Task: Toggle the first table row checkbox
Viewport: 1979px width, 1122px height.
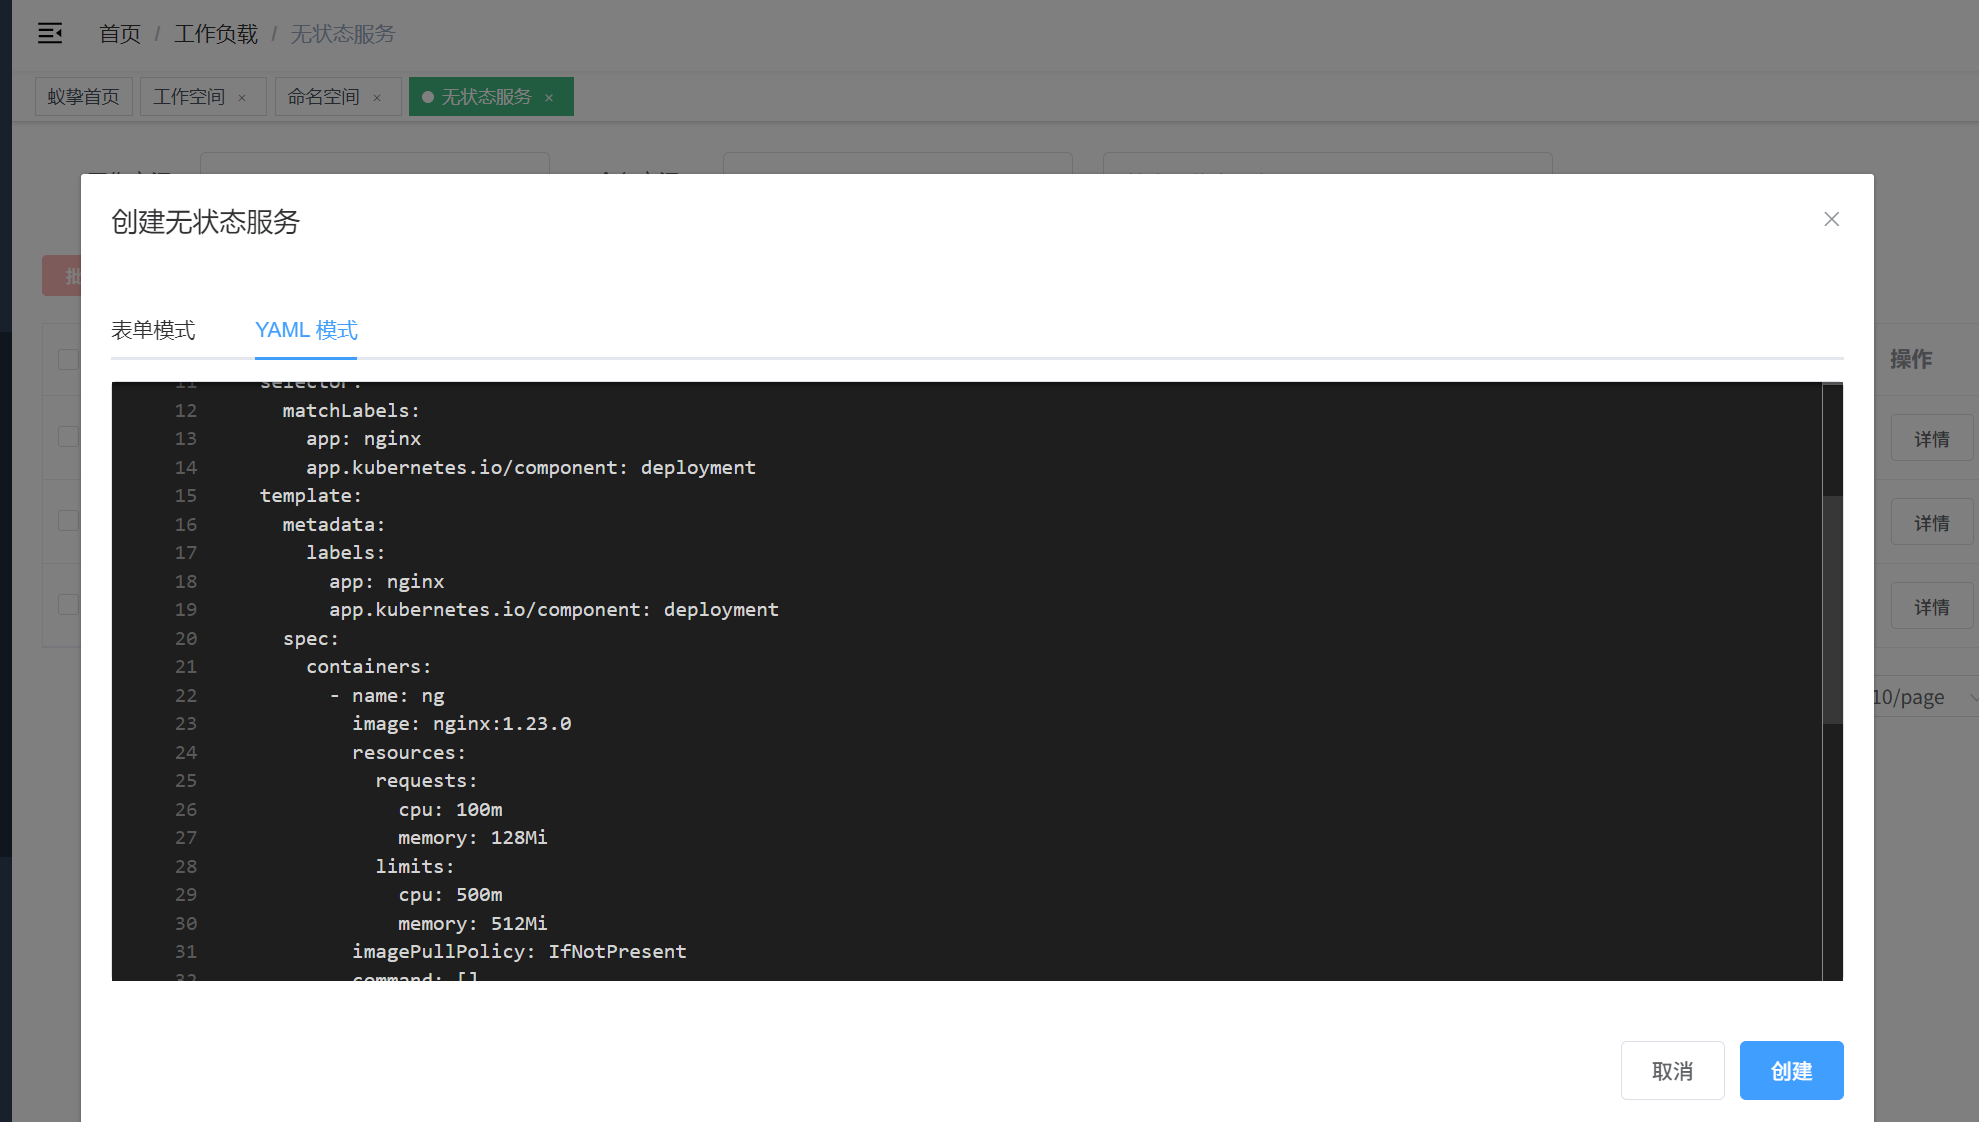Action: 68,437
